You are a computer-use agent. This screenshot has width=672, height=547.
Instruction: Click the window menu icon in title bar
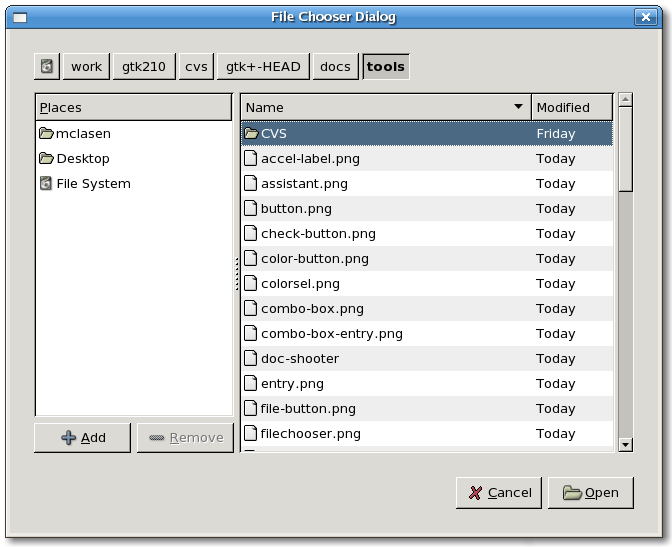pyautogui.click(x=19, y=17)
